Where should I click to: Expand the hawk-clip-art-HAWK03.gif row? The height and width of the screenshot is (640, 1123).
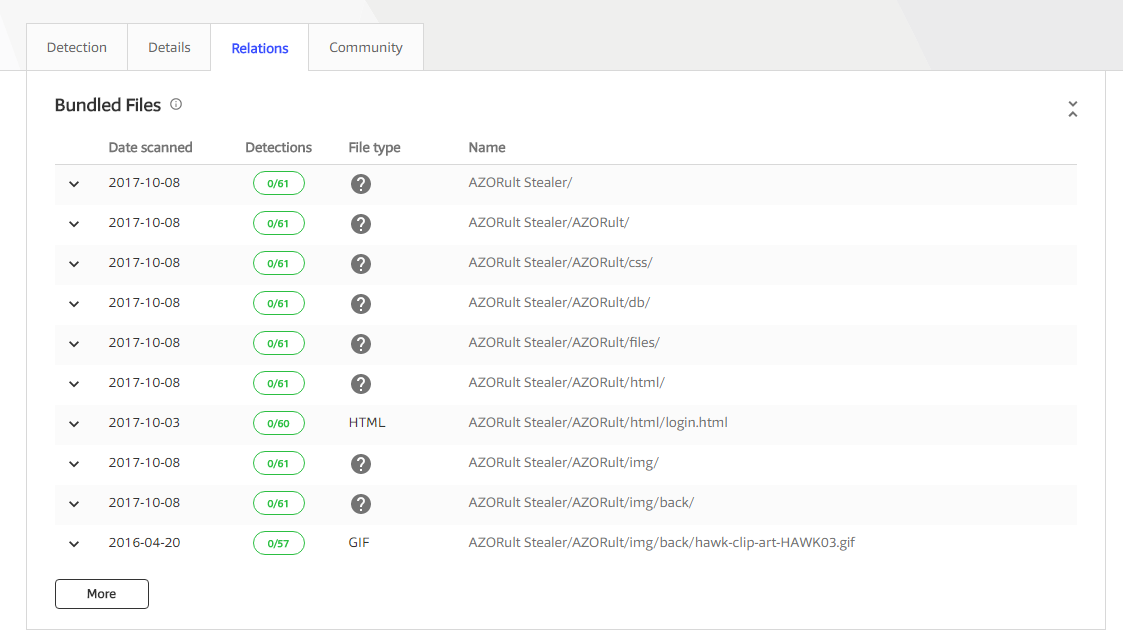coord(74,544)
